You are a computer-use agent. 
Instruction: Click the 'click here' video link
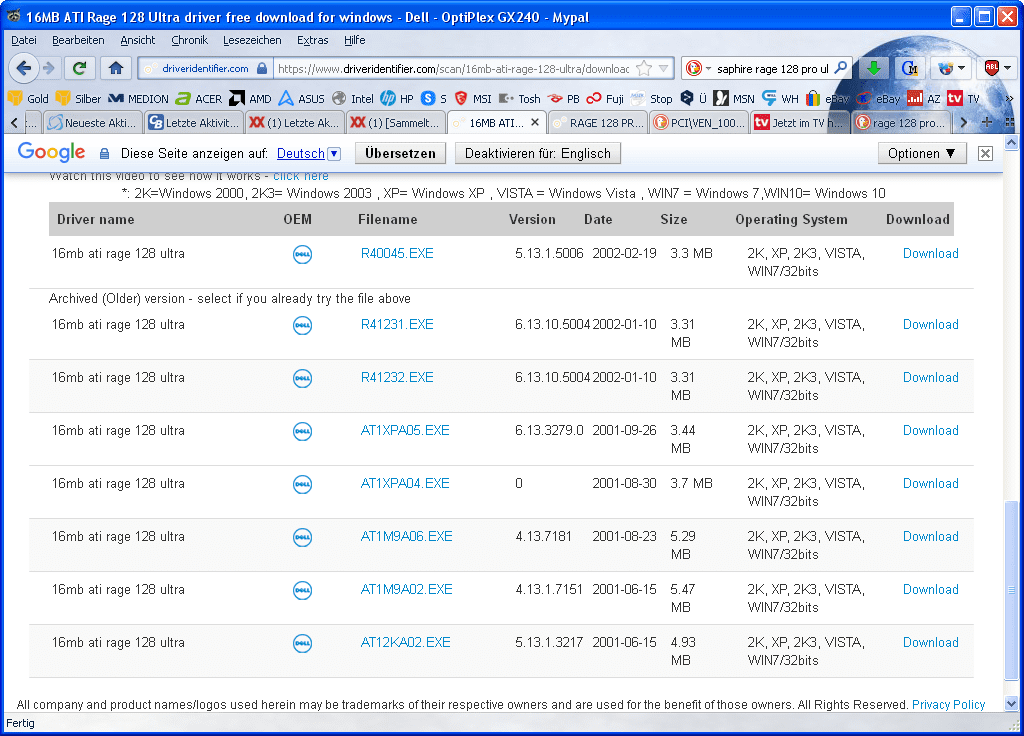[300, 176]
